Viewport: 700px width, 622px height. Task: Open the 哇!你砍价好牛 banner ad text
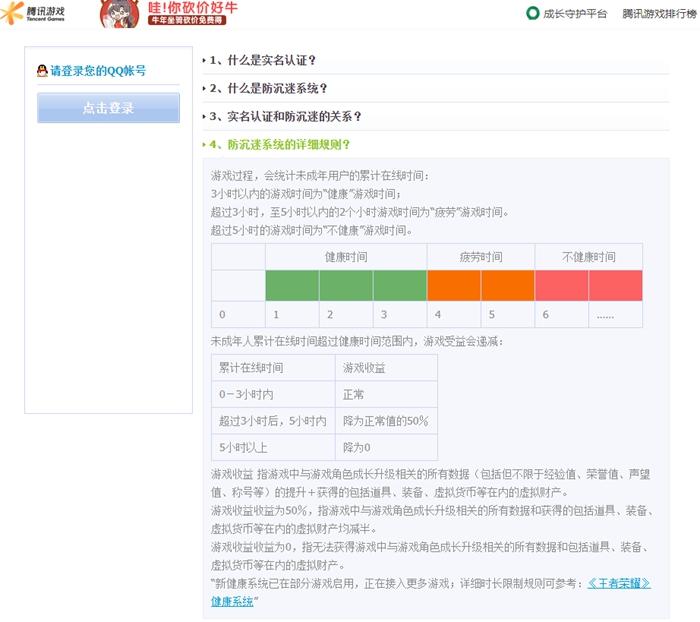coord(194,10)
